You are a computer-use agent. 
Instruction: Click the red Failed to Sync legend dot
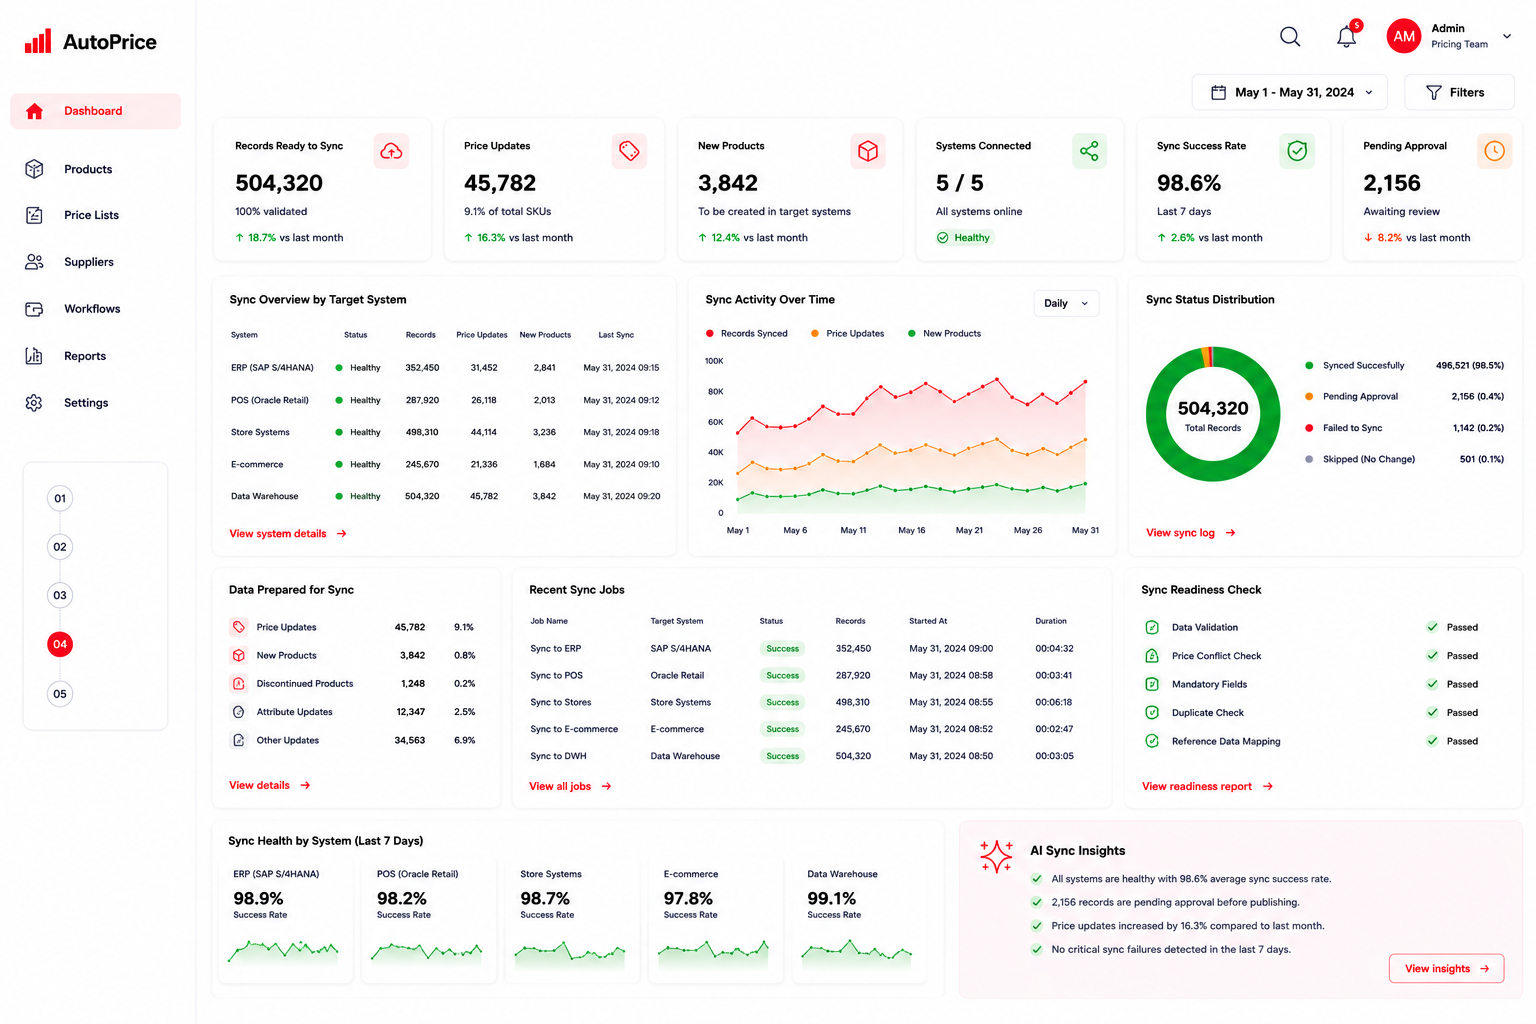point(1309,428)
